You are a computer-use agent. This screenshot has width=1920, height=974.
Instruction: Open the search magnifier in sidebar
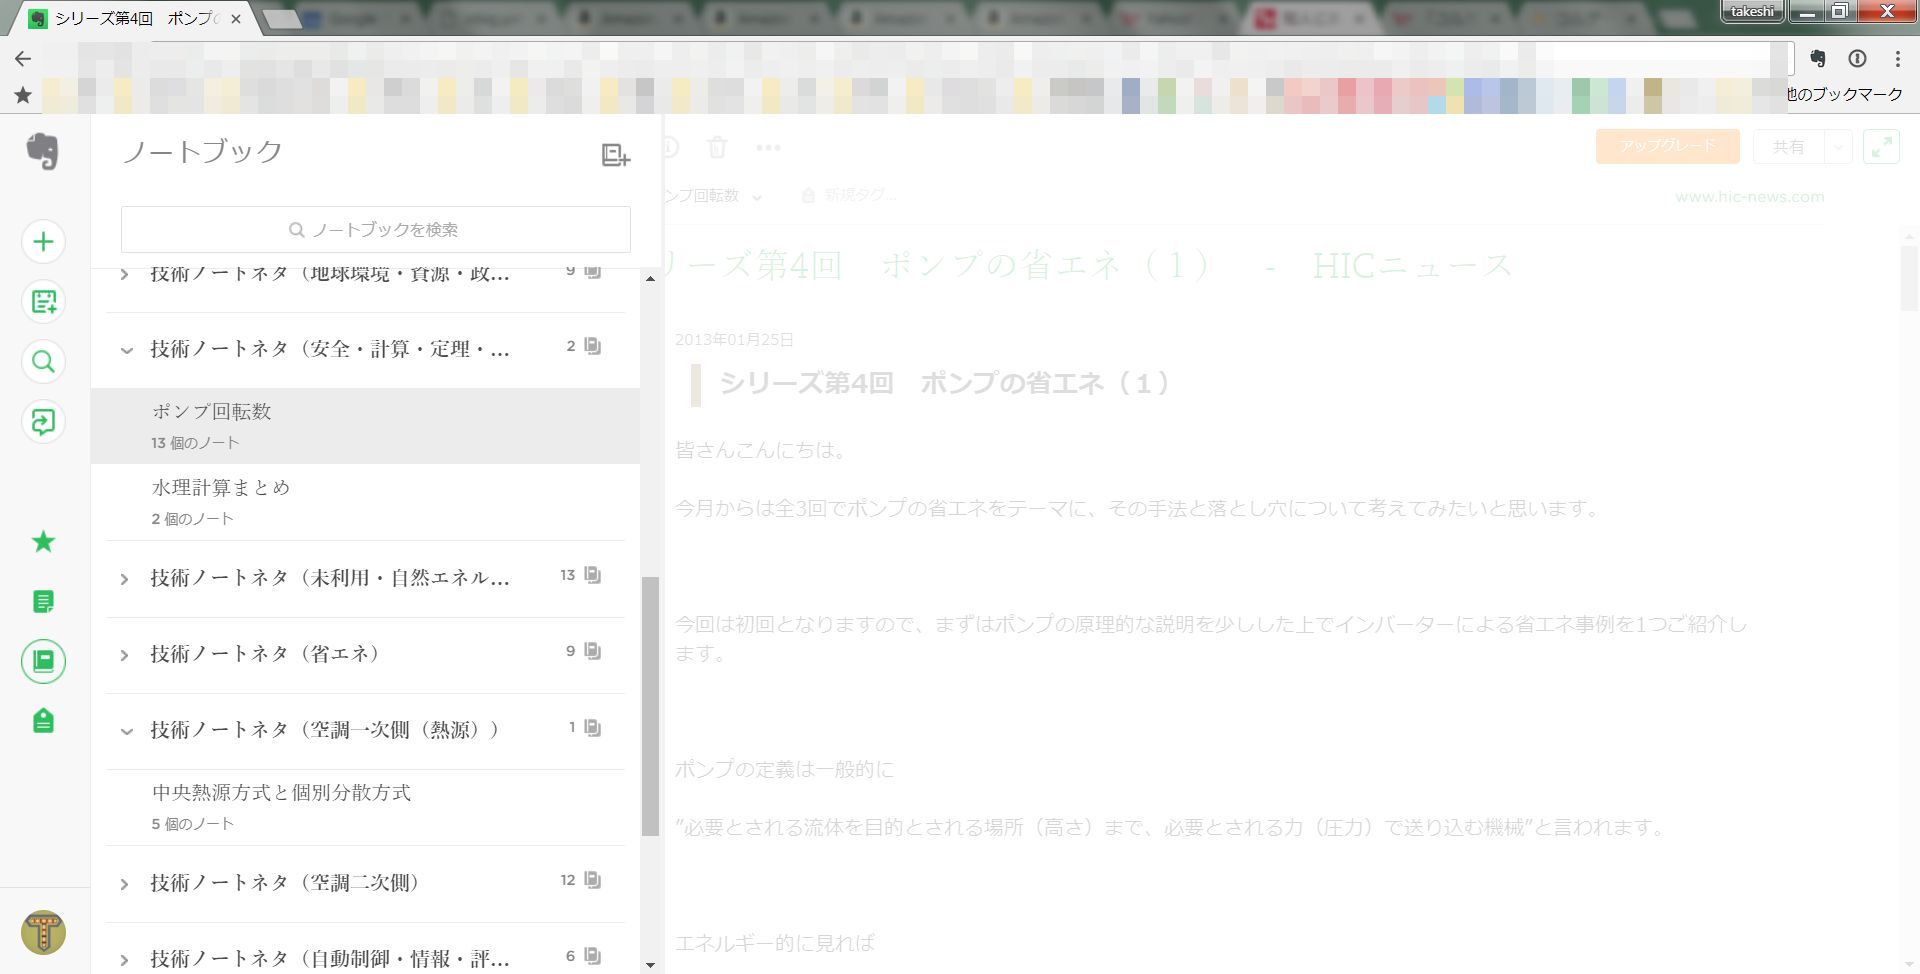(43, 362)
